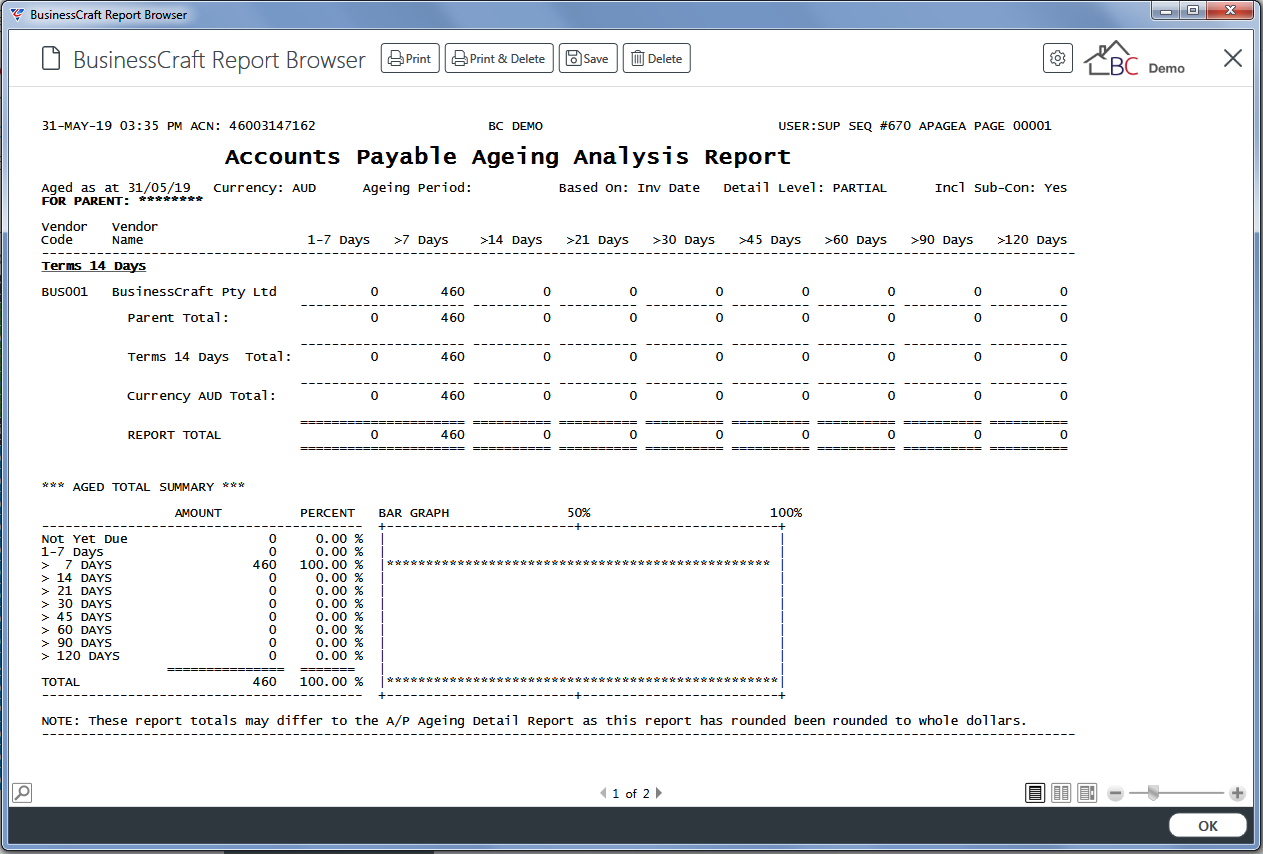Delete the report
Screen dimensions: 1263x854
(x=657, y=59)
